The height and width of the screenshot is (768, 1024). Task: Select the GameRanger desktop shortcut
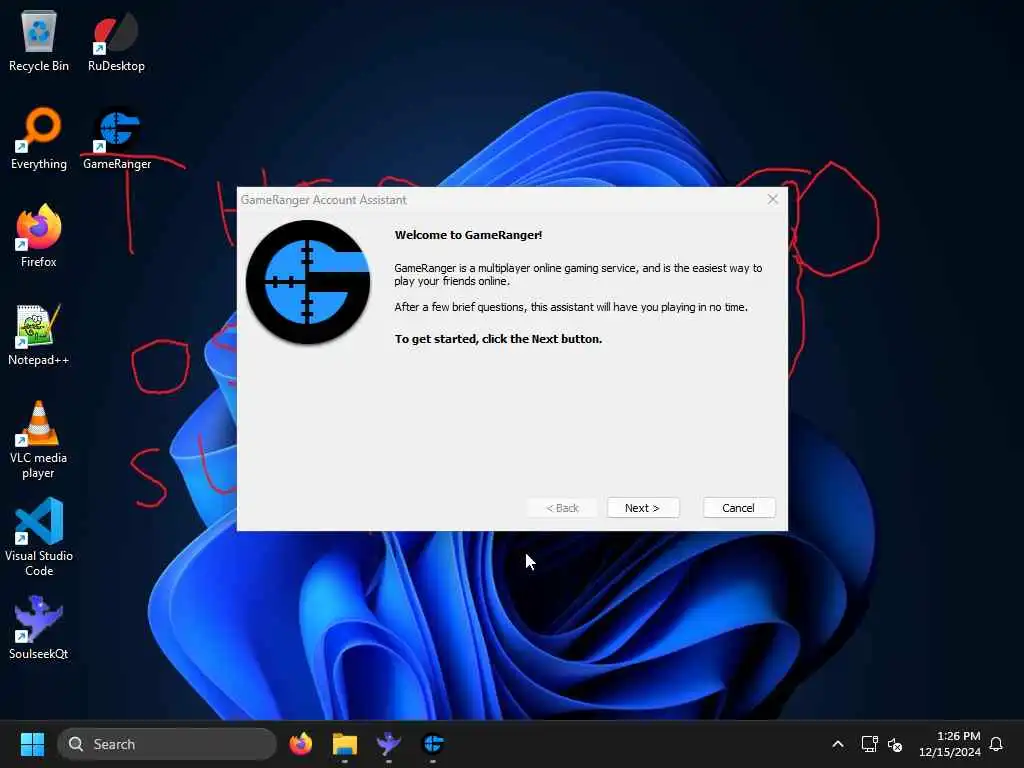click(117, 138)
